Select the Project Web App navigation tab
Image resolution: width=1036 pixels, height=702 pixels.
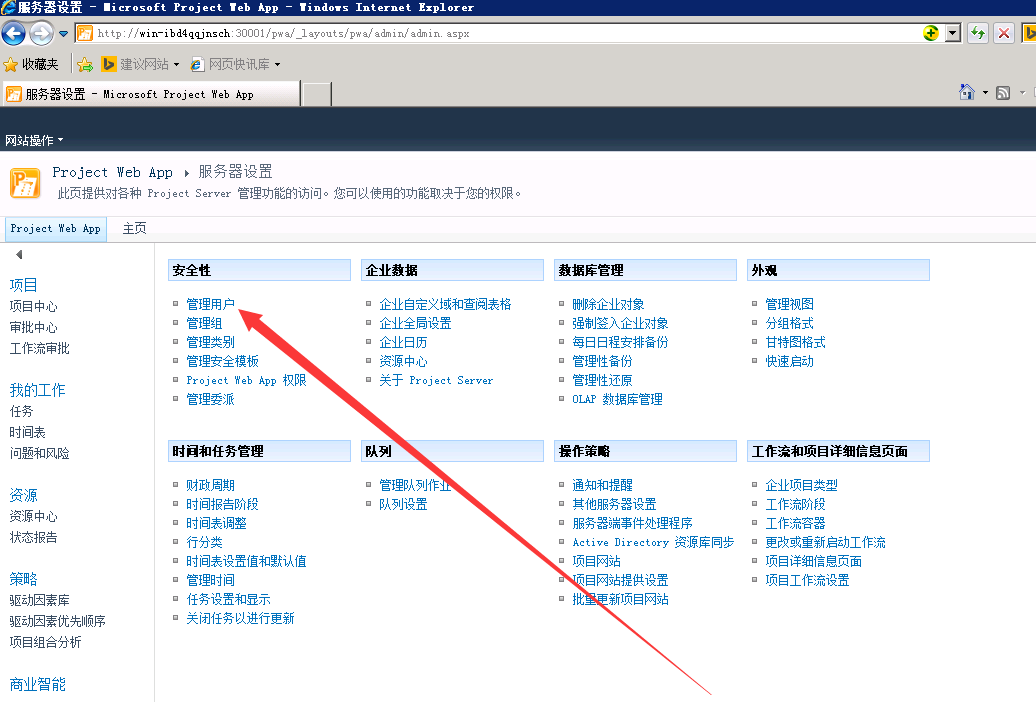point(56,229)
